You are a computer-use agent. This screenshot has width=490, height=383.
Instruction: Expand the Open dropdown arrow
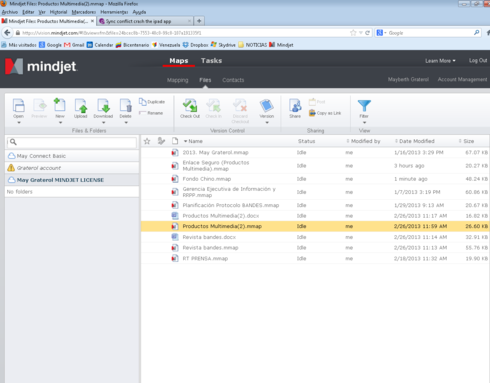[x=19, y=123]
